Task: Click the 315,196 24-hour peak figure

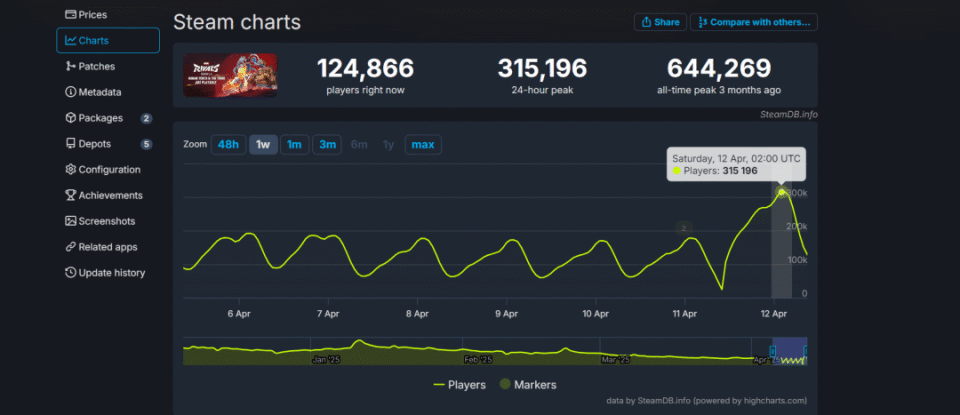Action: coord(542,69)
